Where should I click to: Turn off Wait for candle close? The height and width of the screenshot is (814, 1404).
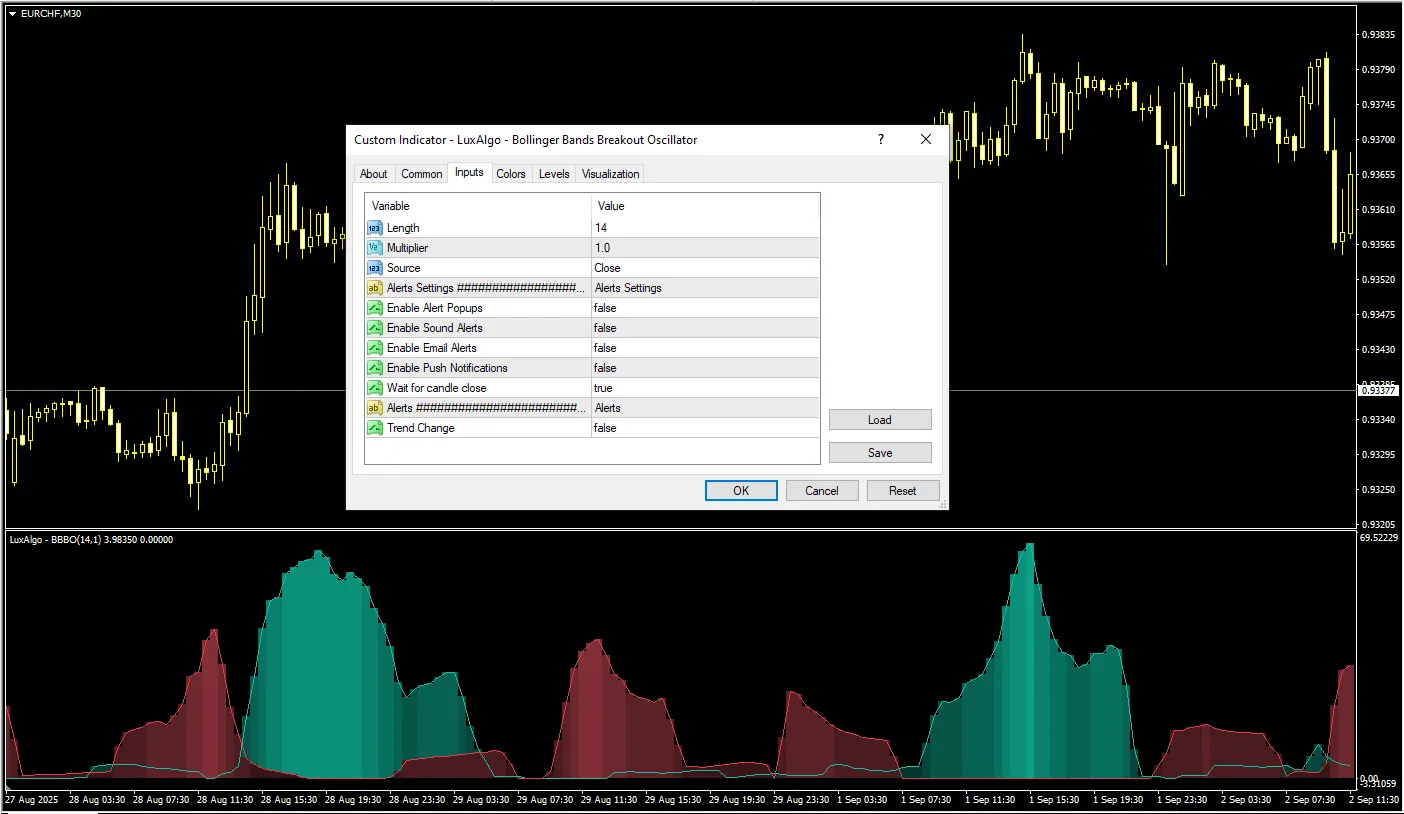click(x=700, y=387)
